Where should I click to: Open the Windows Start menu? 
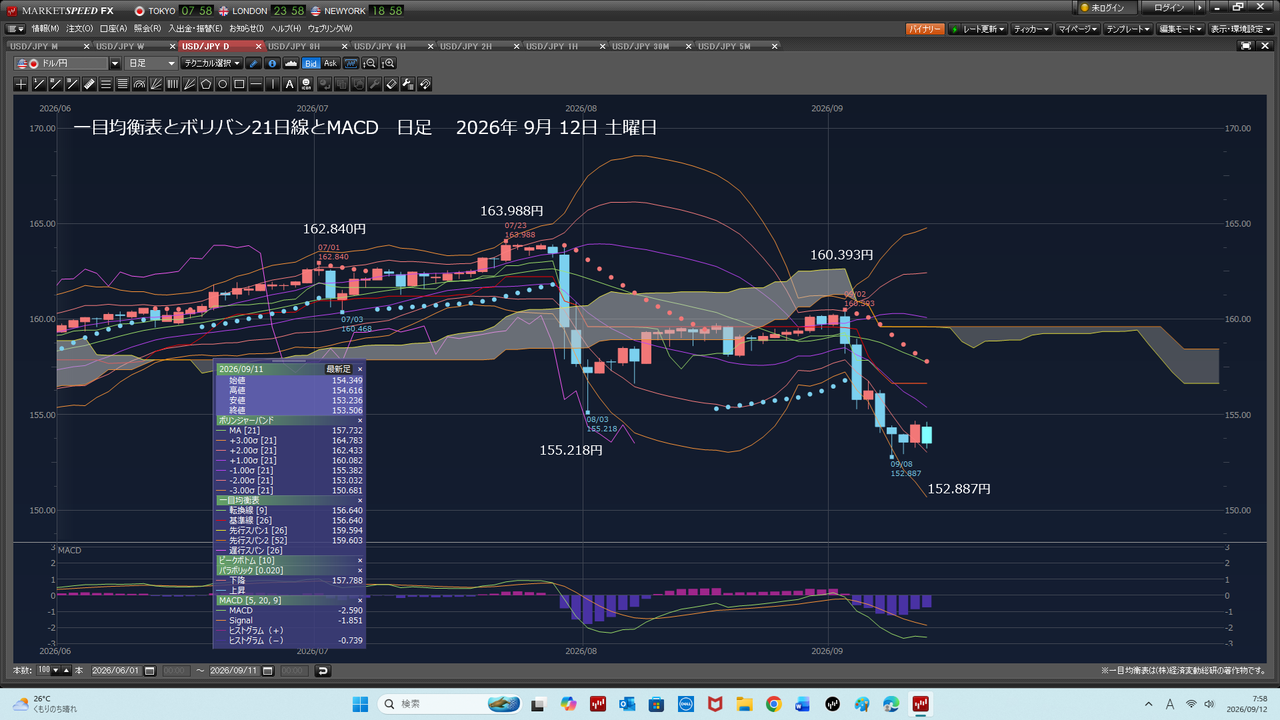[x=360, y=704]
